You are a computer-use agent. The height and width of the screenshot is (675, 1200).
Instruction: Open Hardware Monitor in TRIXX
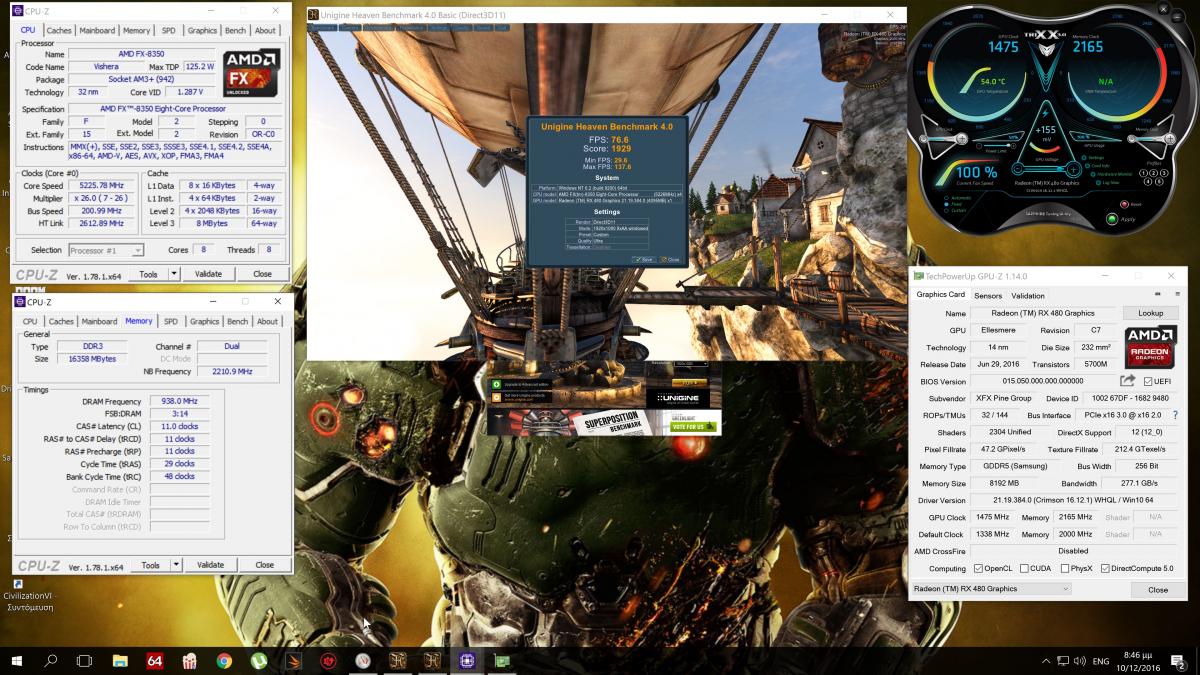1109,174
